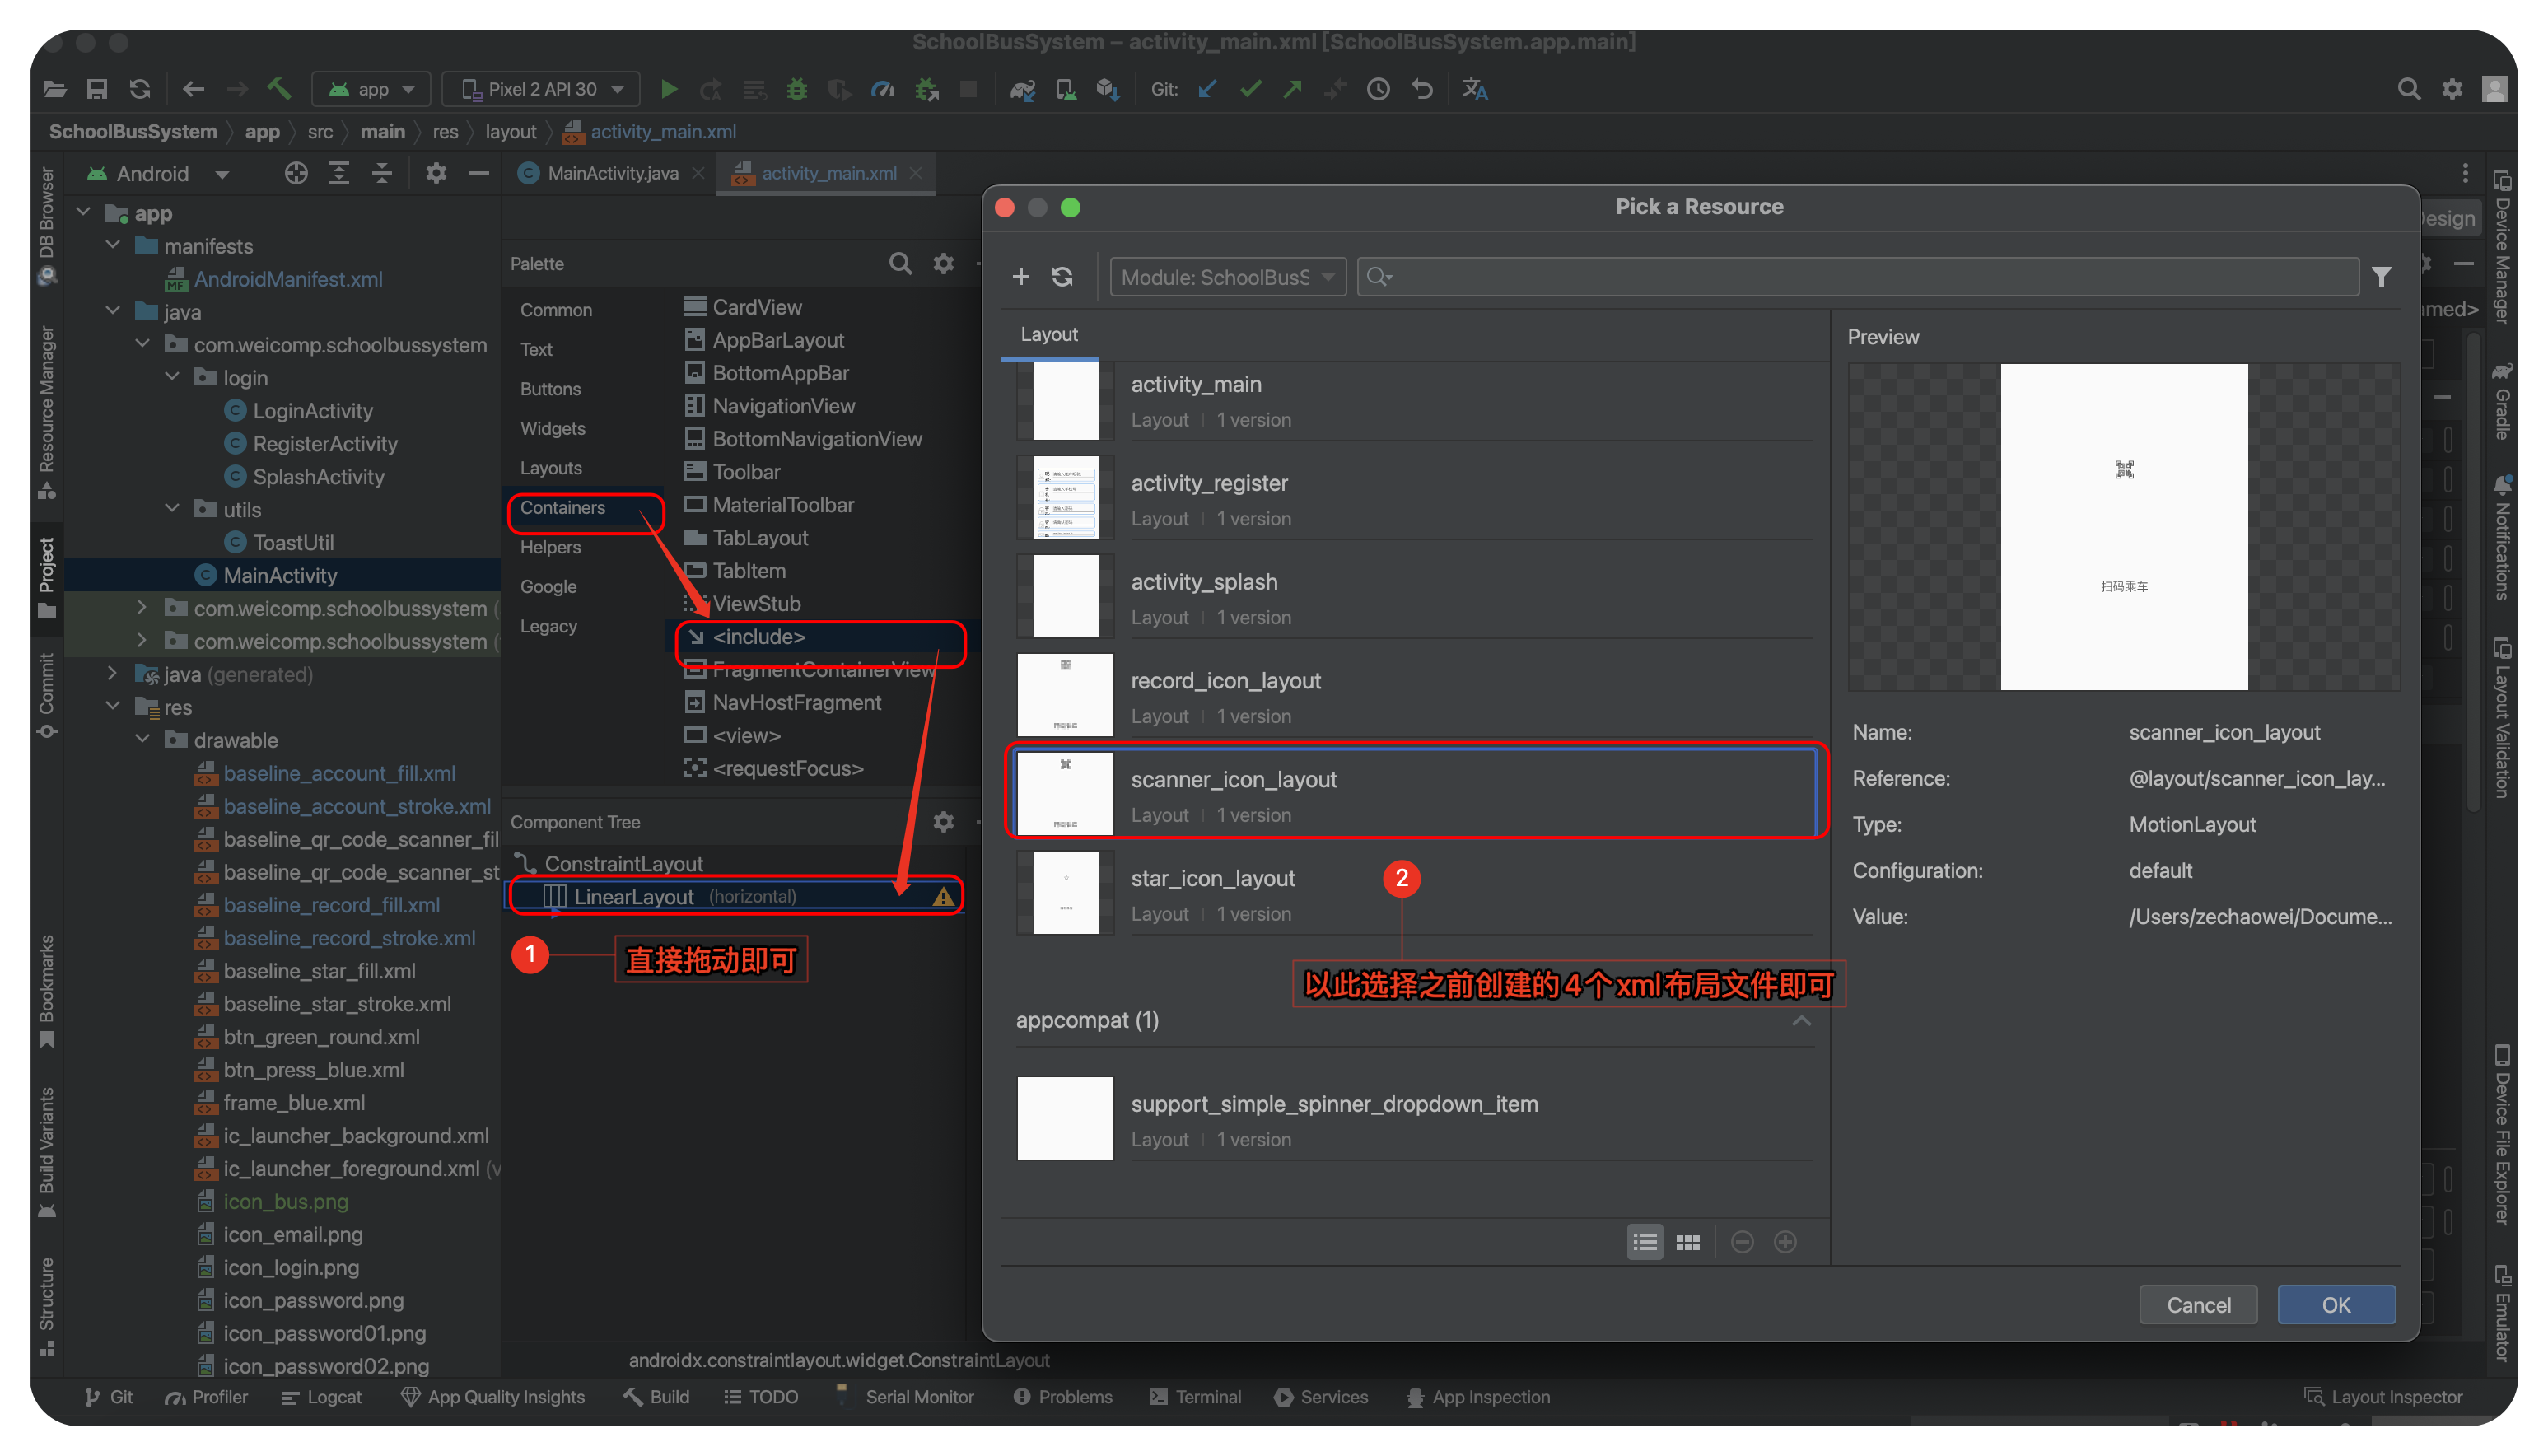The width and height of the screenshot is (2548, 1456).
Task: Open IDE settings gear icon top right
Action: 2452,89
